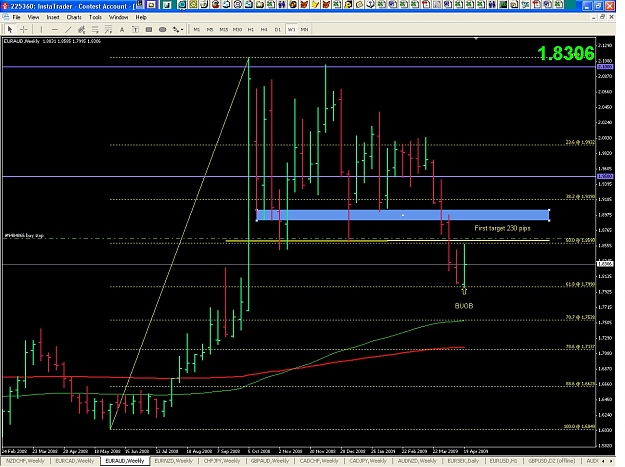Image resolution: width=625 pixels, height=467 pixels.
Task: Switch chart to MN monthly timeframe
Action: point(305,29)
